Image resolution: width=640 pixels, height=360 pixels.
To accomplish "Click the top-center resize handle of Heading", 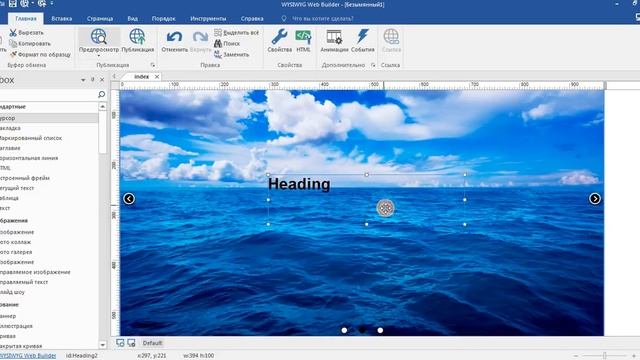I will (x=367, y=175).
